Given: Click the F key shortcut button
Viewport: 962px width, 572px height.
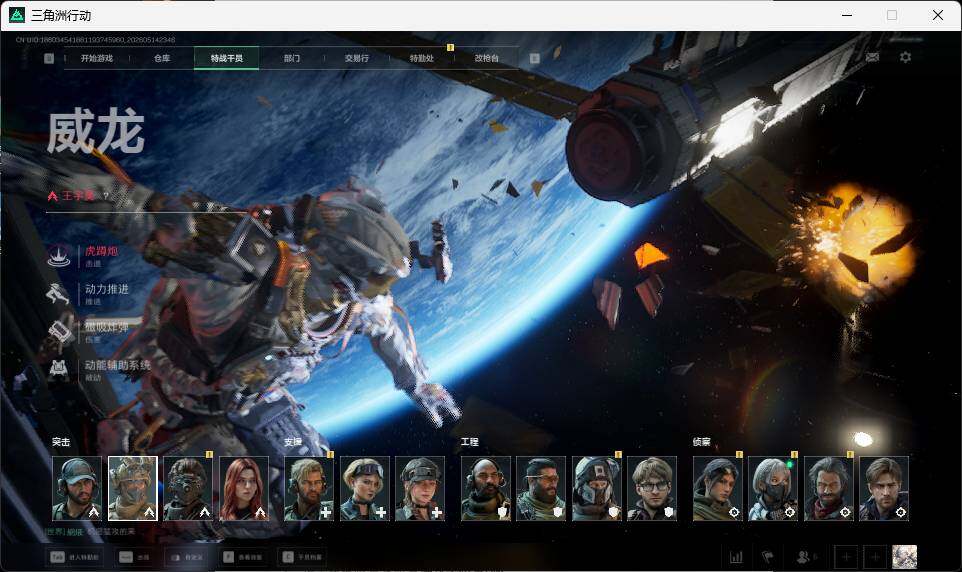Looking at the screenshot, I should [x=243, y=557].
